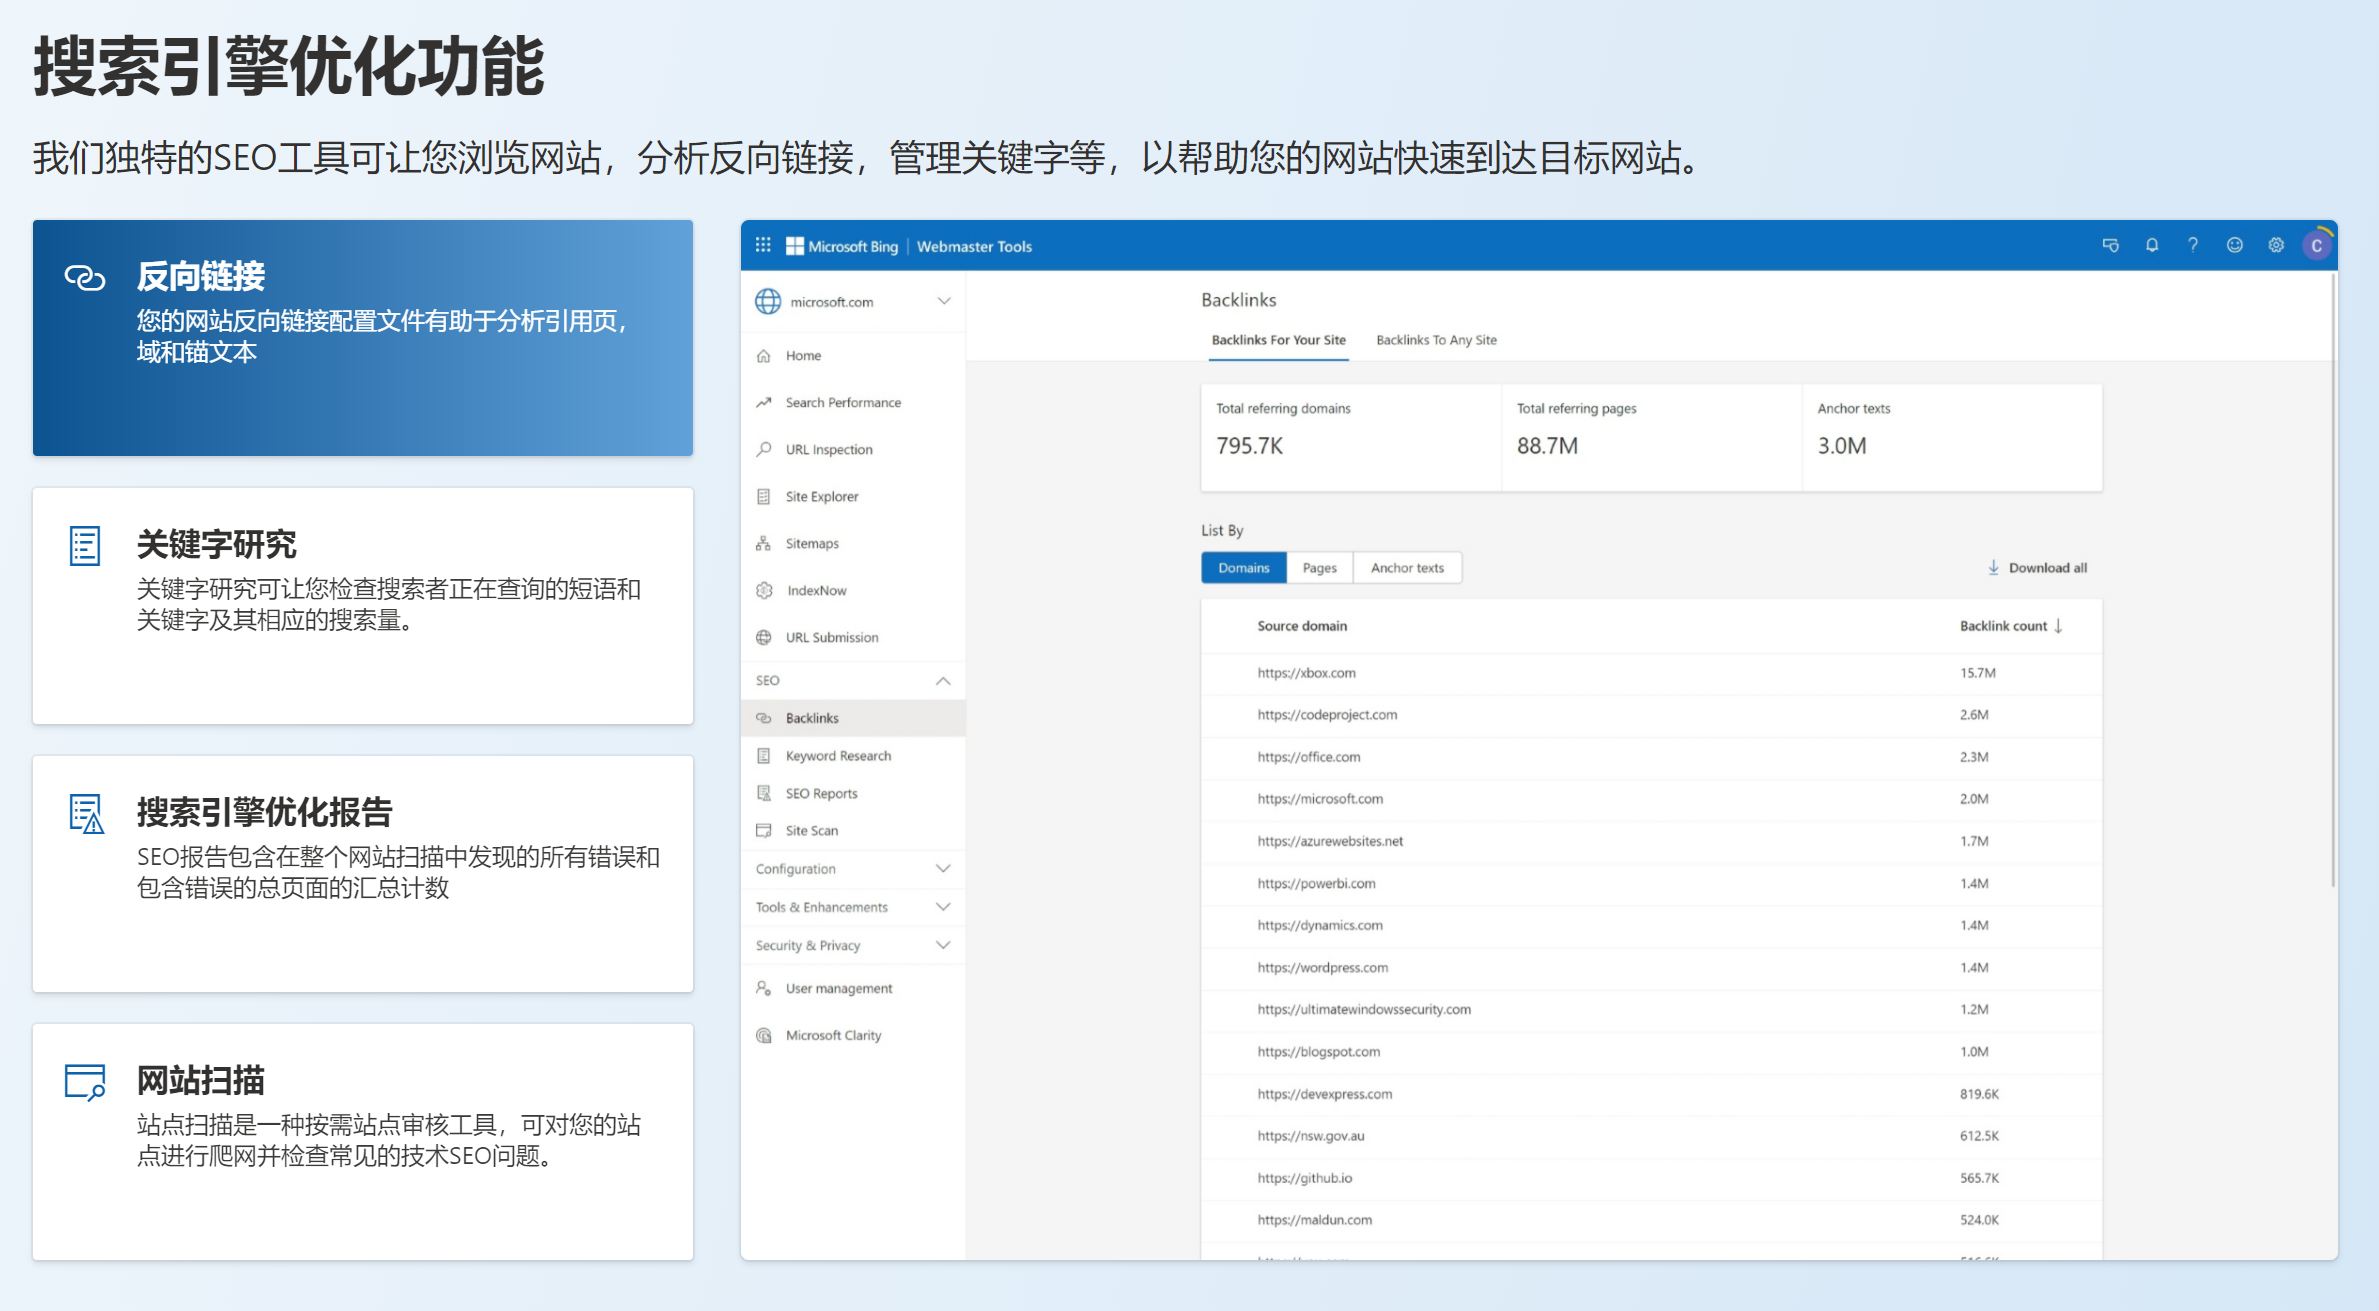The width and height of the screenshot is (2379, 1311).
Task: Select the 关键字研究 feature card
Action: 363,606
